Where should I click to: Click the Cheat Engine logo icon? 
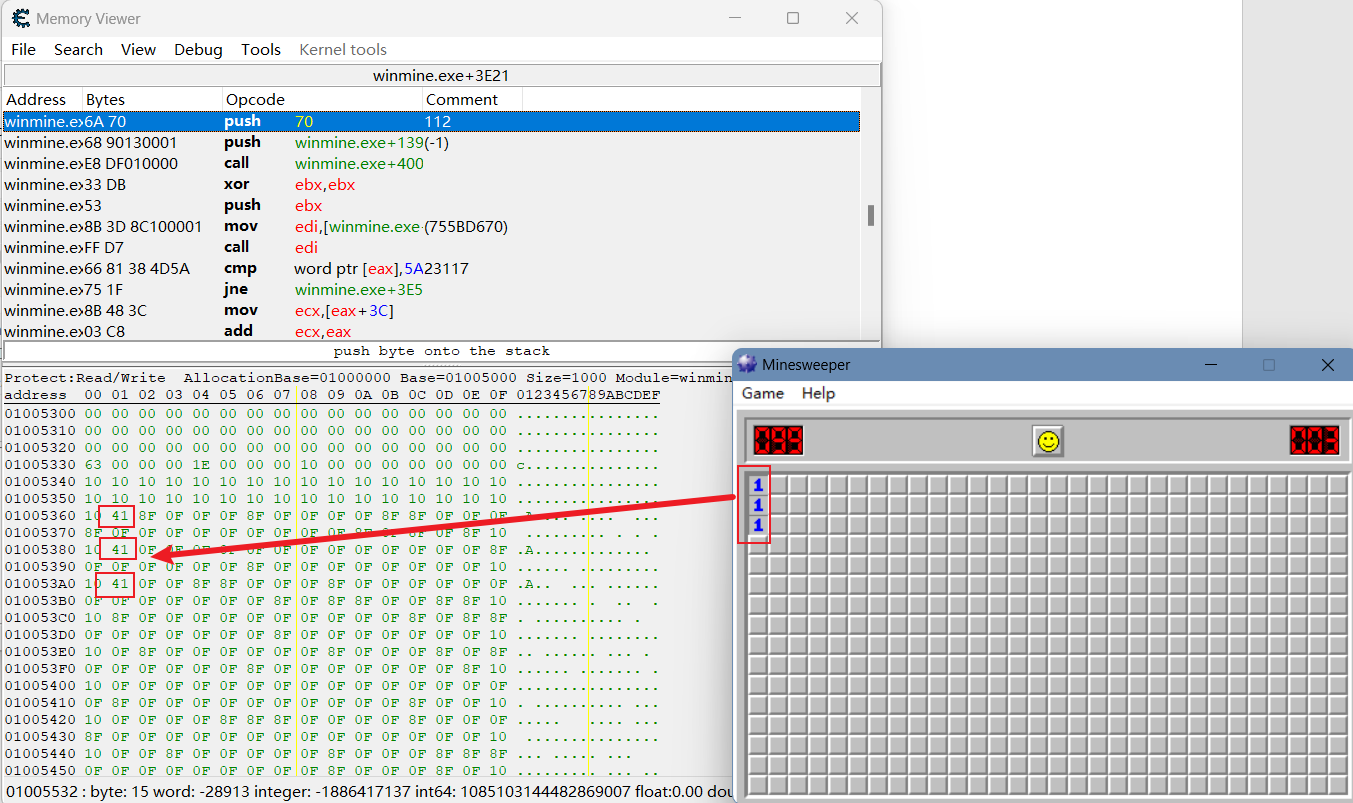pos(20,18)
